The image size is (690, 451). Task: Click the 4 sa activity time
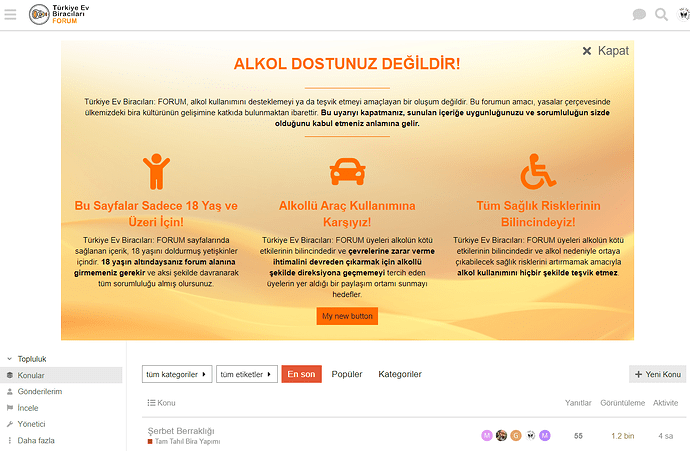pos(665,436)
